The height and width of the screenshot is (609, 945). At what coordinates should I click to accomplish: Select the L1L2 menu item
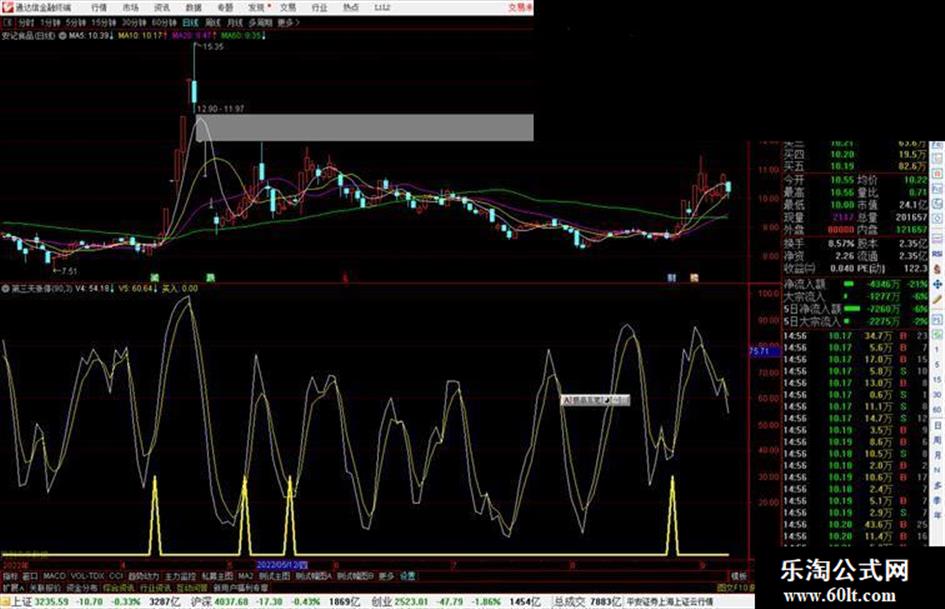click(382, 7)
